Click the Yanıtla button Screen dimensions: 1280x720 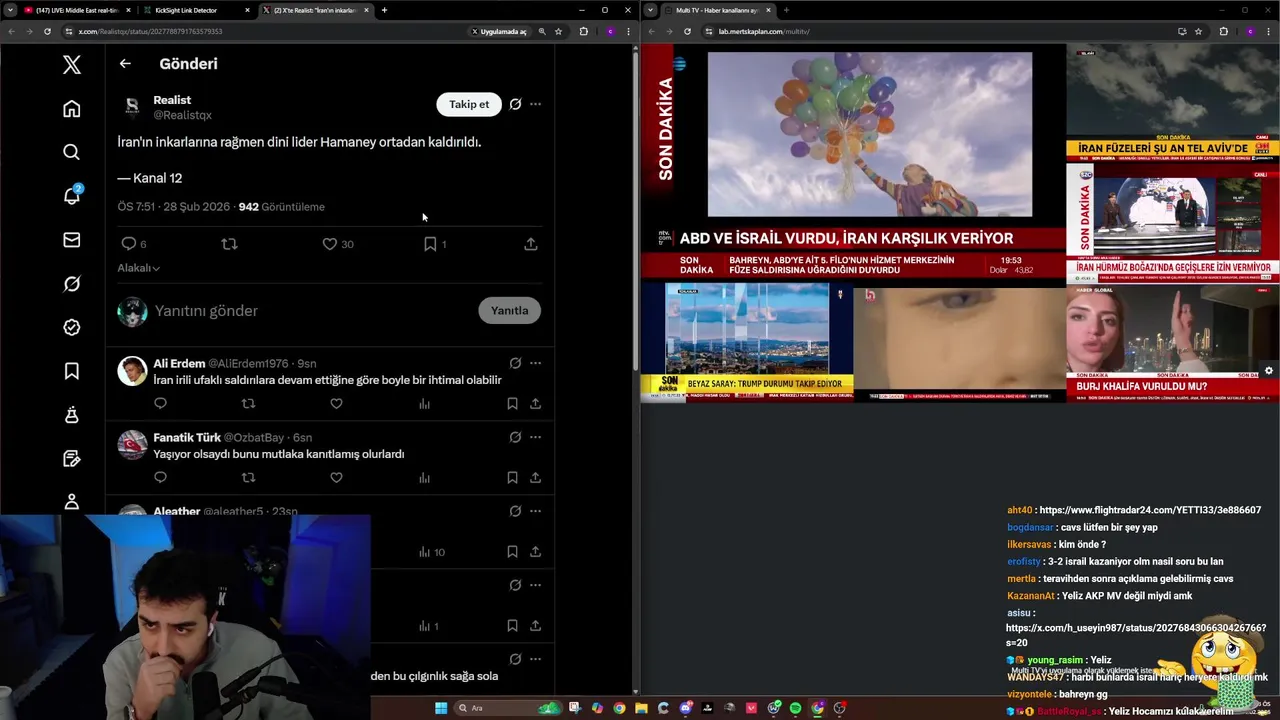pyautogui.click(x=509, y=310)
